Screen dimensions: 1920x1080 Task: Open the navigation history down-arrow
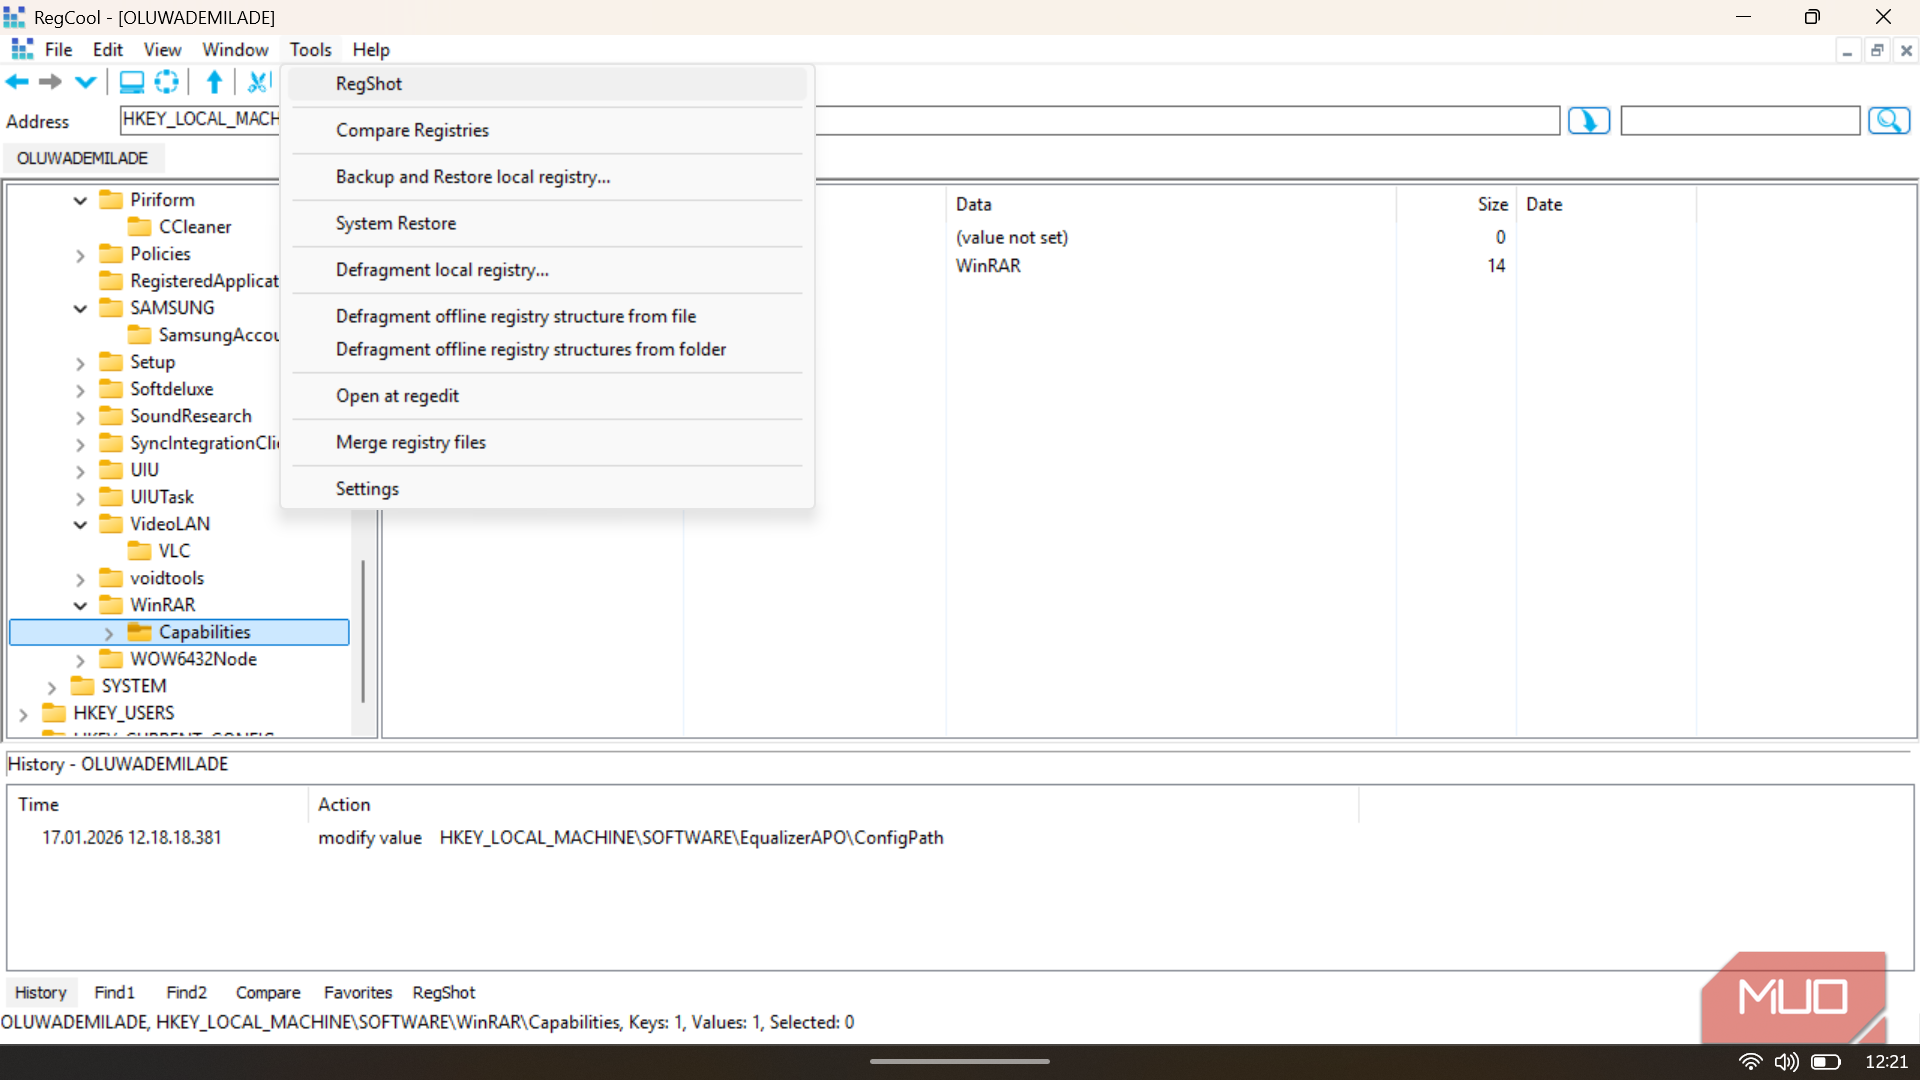click(x=85, y=82)
